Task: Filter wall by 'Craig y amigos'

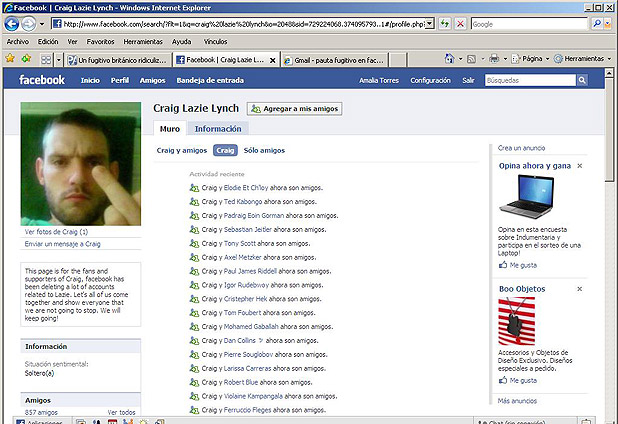Action: [x=182, y=150]
